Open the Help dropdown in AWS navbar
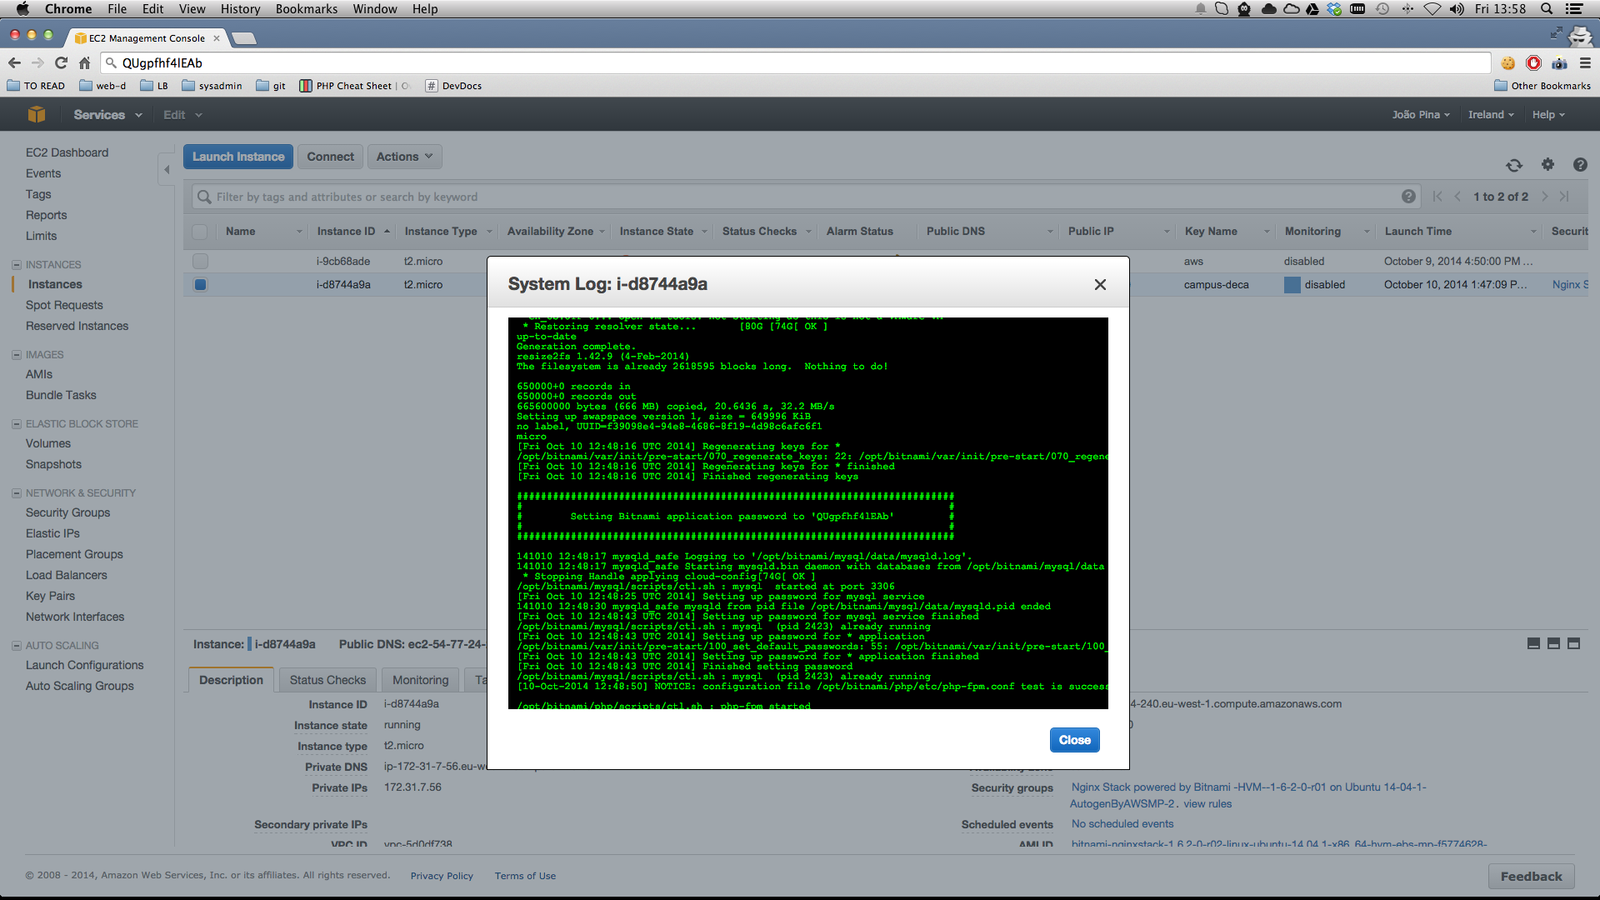 (1548, 115)
